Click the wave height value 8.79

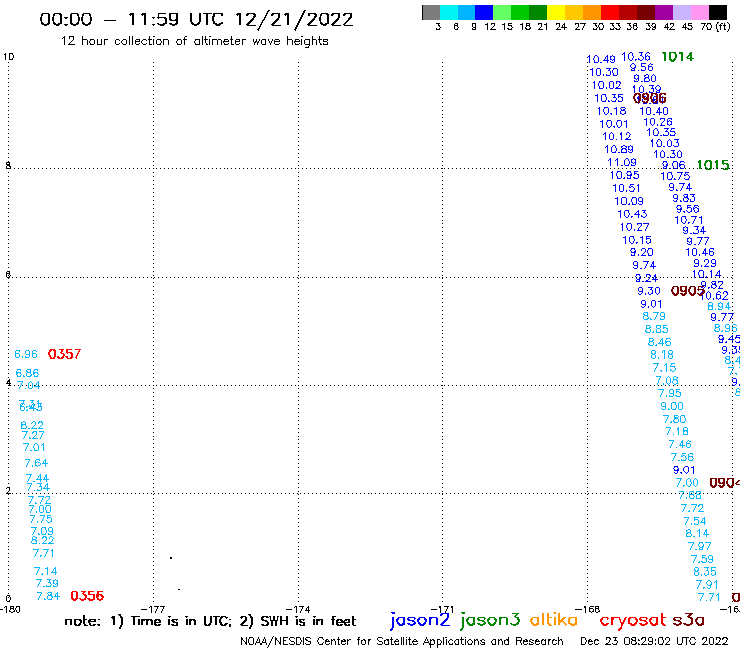[654, 317]
